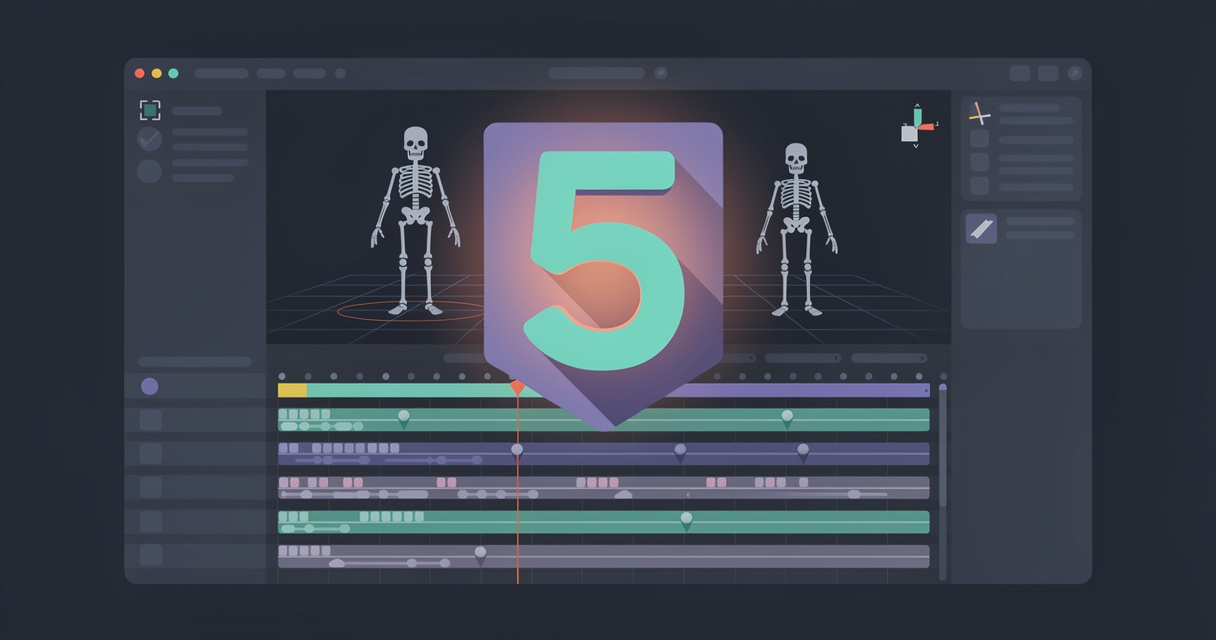Open the search icon in the title bar
The width and height of the screenshot is (1216, 640).
point(661,73)
